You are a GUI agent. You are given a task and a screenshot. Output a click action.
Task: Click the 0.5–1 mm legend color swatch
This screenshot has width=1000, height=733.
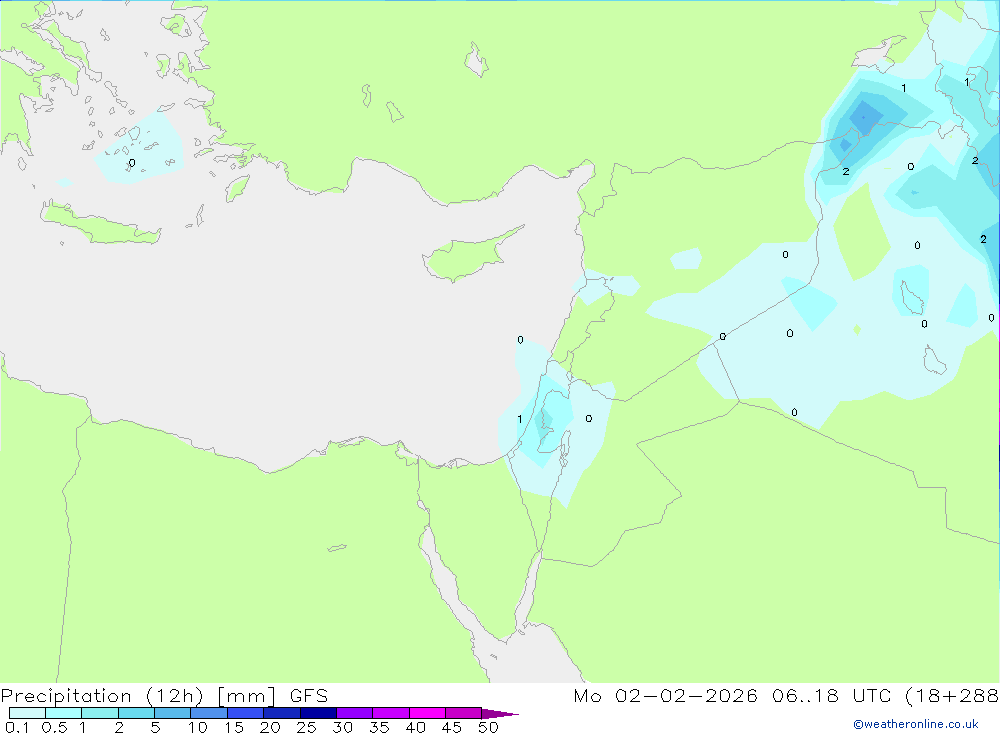(x=64, y=713)
